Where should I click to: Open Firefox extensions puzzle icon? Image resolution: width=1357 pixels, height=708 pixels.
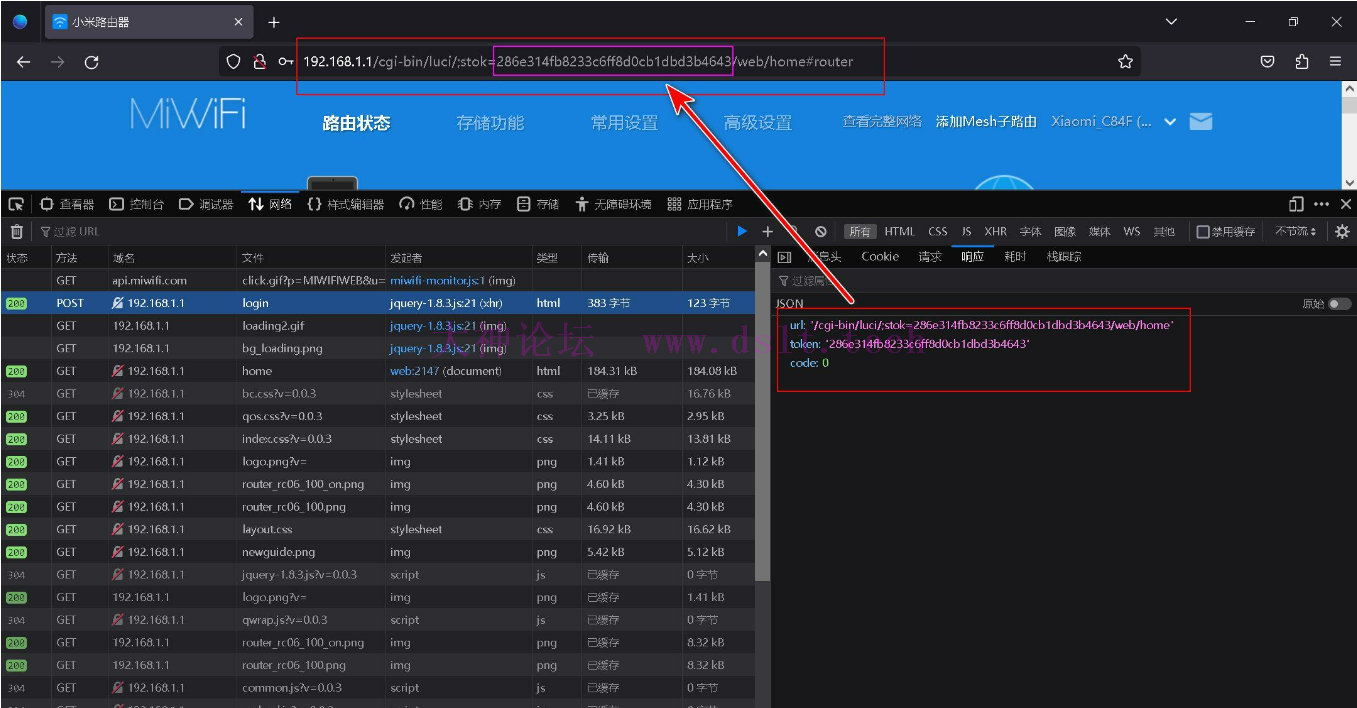click(1301, 62)
